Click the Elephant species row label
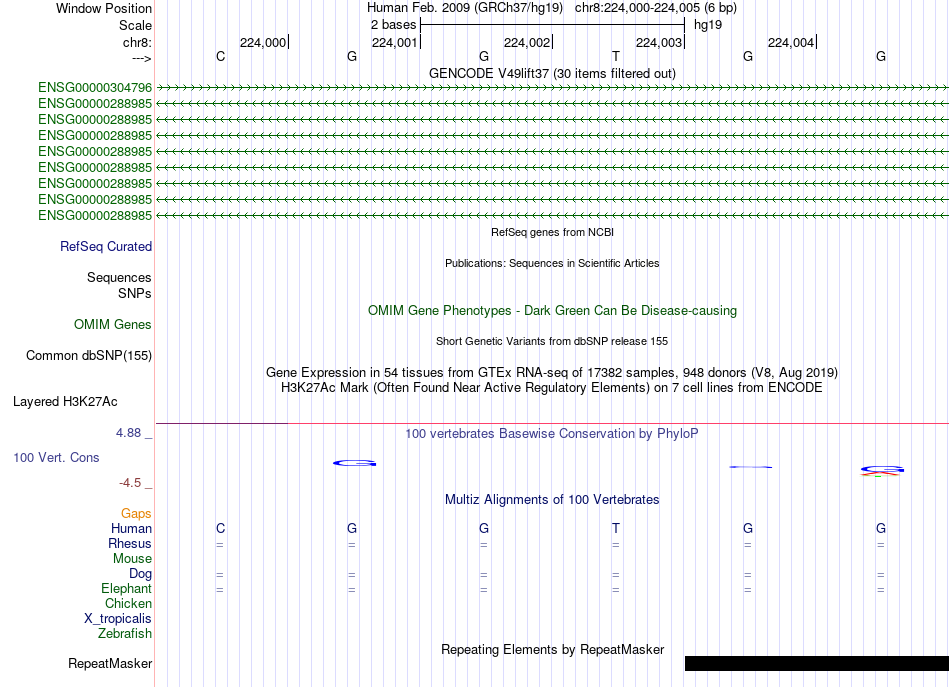The height and width of the screenshot is (687, 950). pyautogui.click(x=126, y=588)
